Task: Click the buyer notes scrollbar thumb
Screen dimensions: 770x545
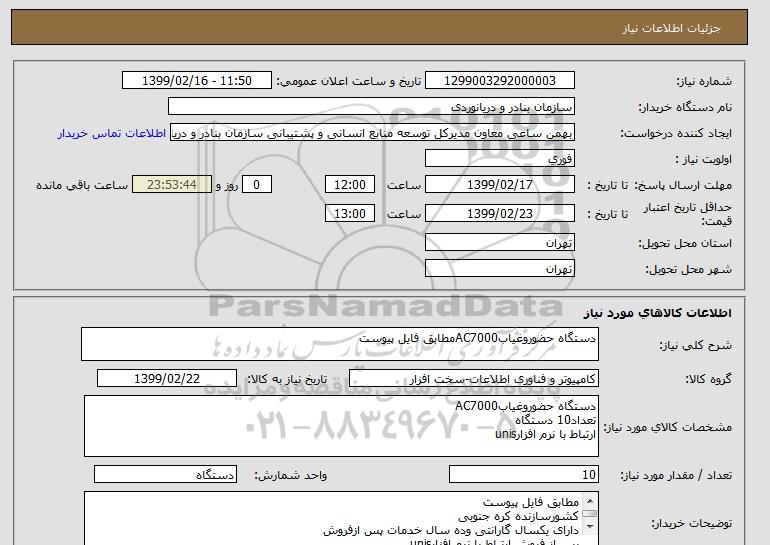Action: (589, 514)
